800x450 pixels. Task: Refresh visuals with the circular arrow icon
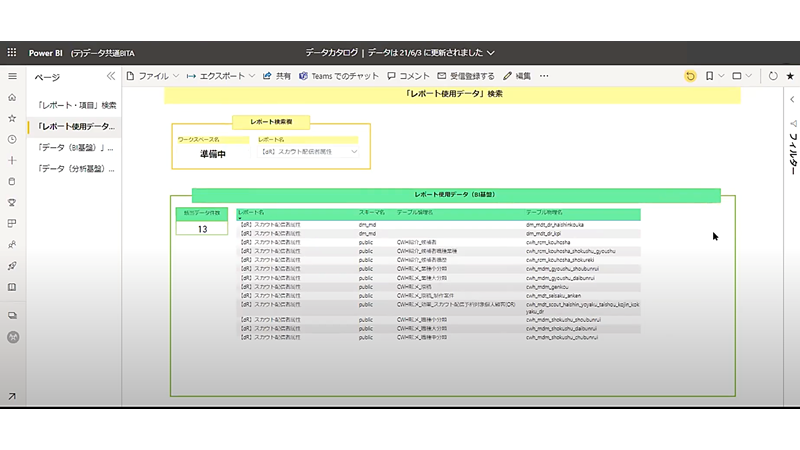(x=773, y=76)
